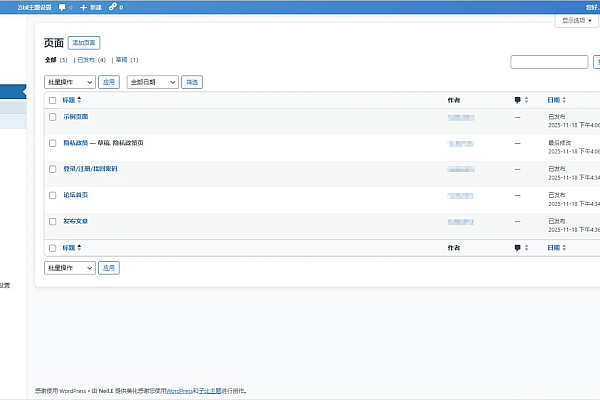Focus the search pages input field
Screen dimensions: 600x400
[x=549, y=62]
